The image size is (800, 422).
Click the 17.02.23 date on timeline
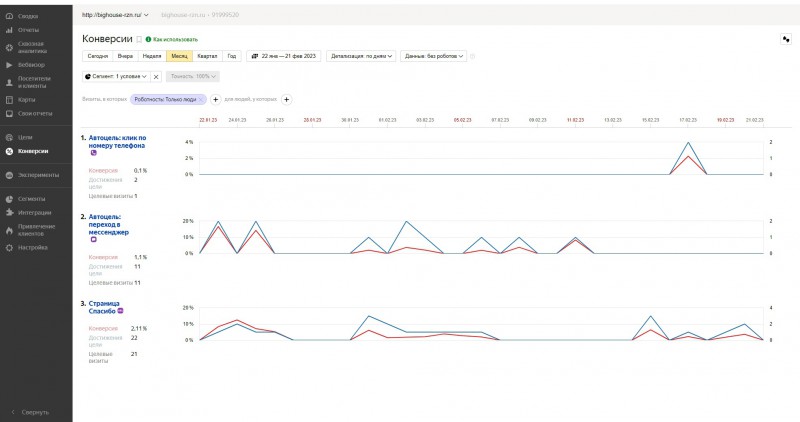point(688,120)
